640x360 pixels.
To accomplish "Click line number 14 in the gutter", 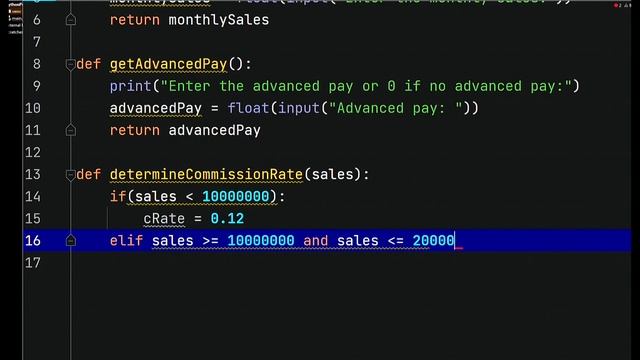I will pyautogui.click(x=33, y=196).
